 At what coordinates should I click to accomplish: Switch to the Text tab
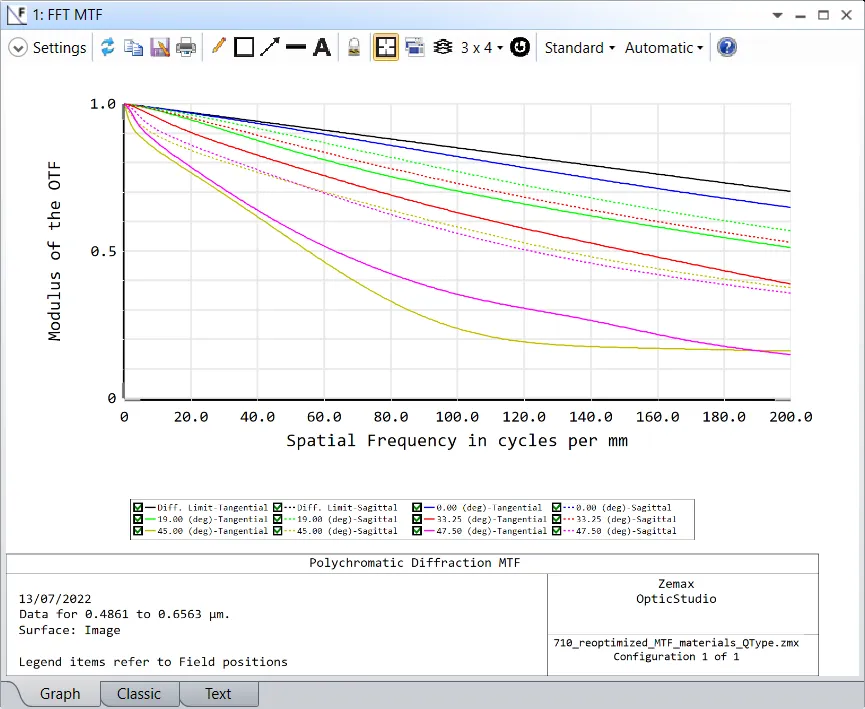click(217, 694)
